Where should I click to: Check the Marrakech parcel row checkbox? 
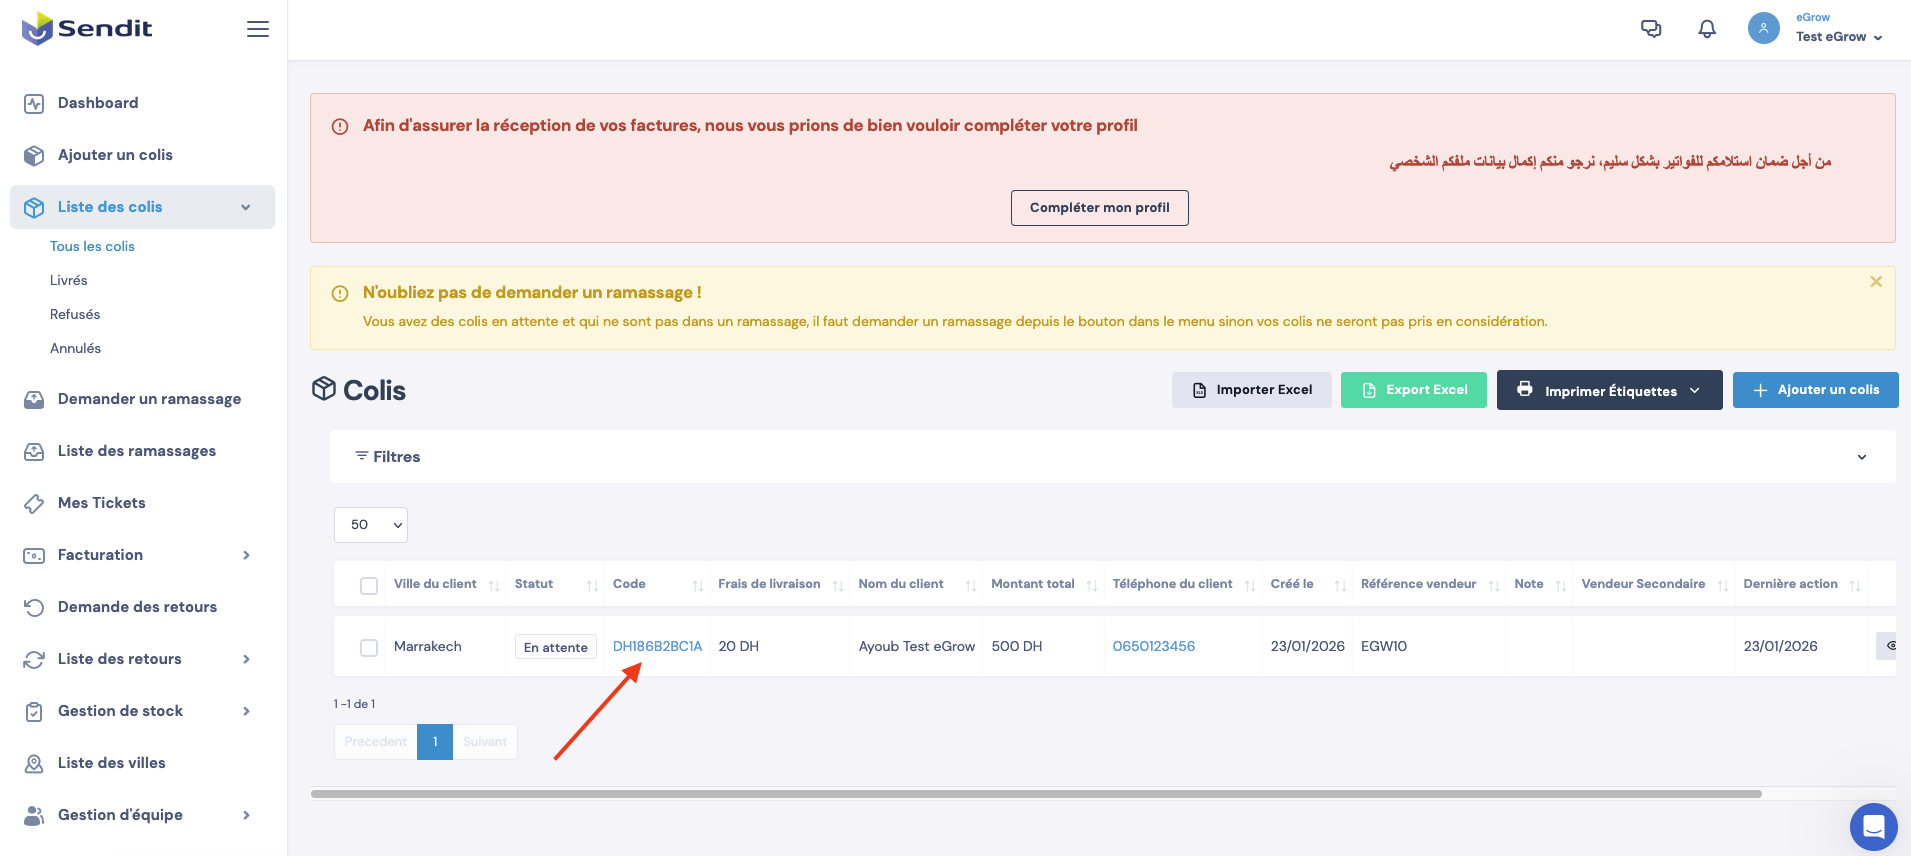tap(369, 647)
